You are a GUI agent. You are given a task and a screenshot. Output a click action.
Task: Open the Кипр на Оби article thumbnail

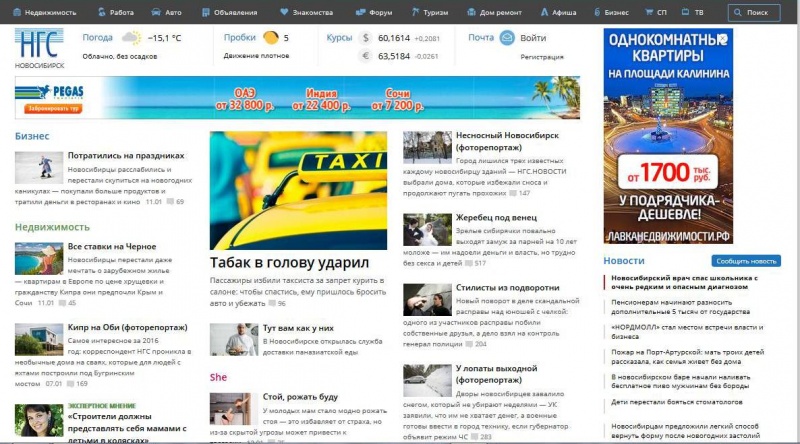tap(39, 341)
